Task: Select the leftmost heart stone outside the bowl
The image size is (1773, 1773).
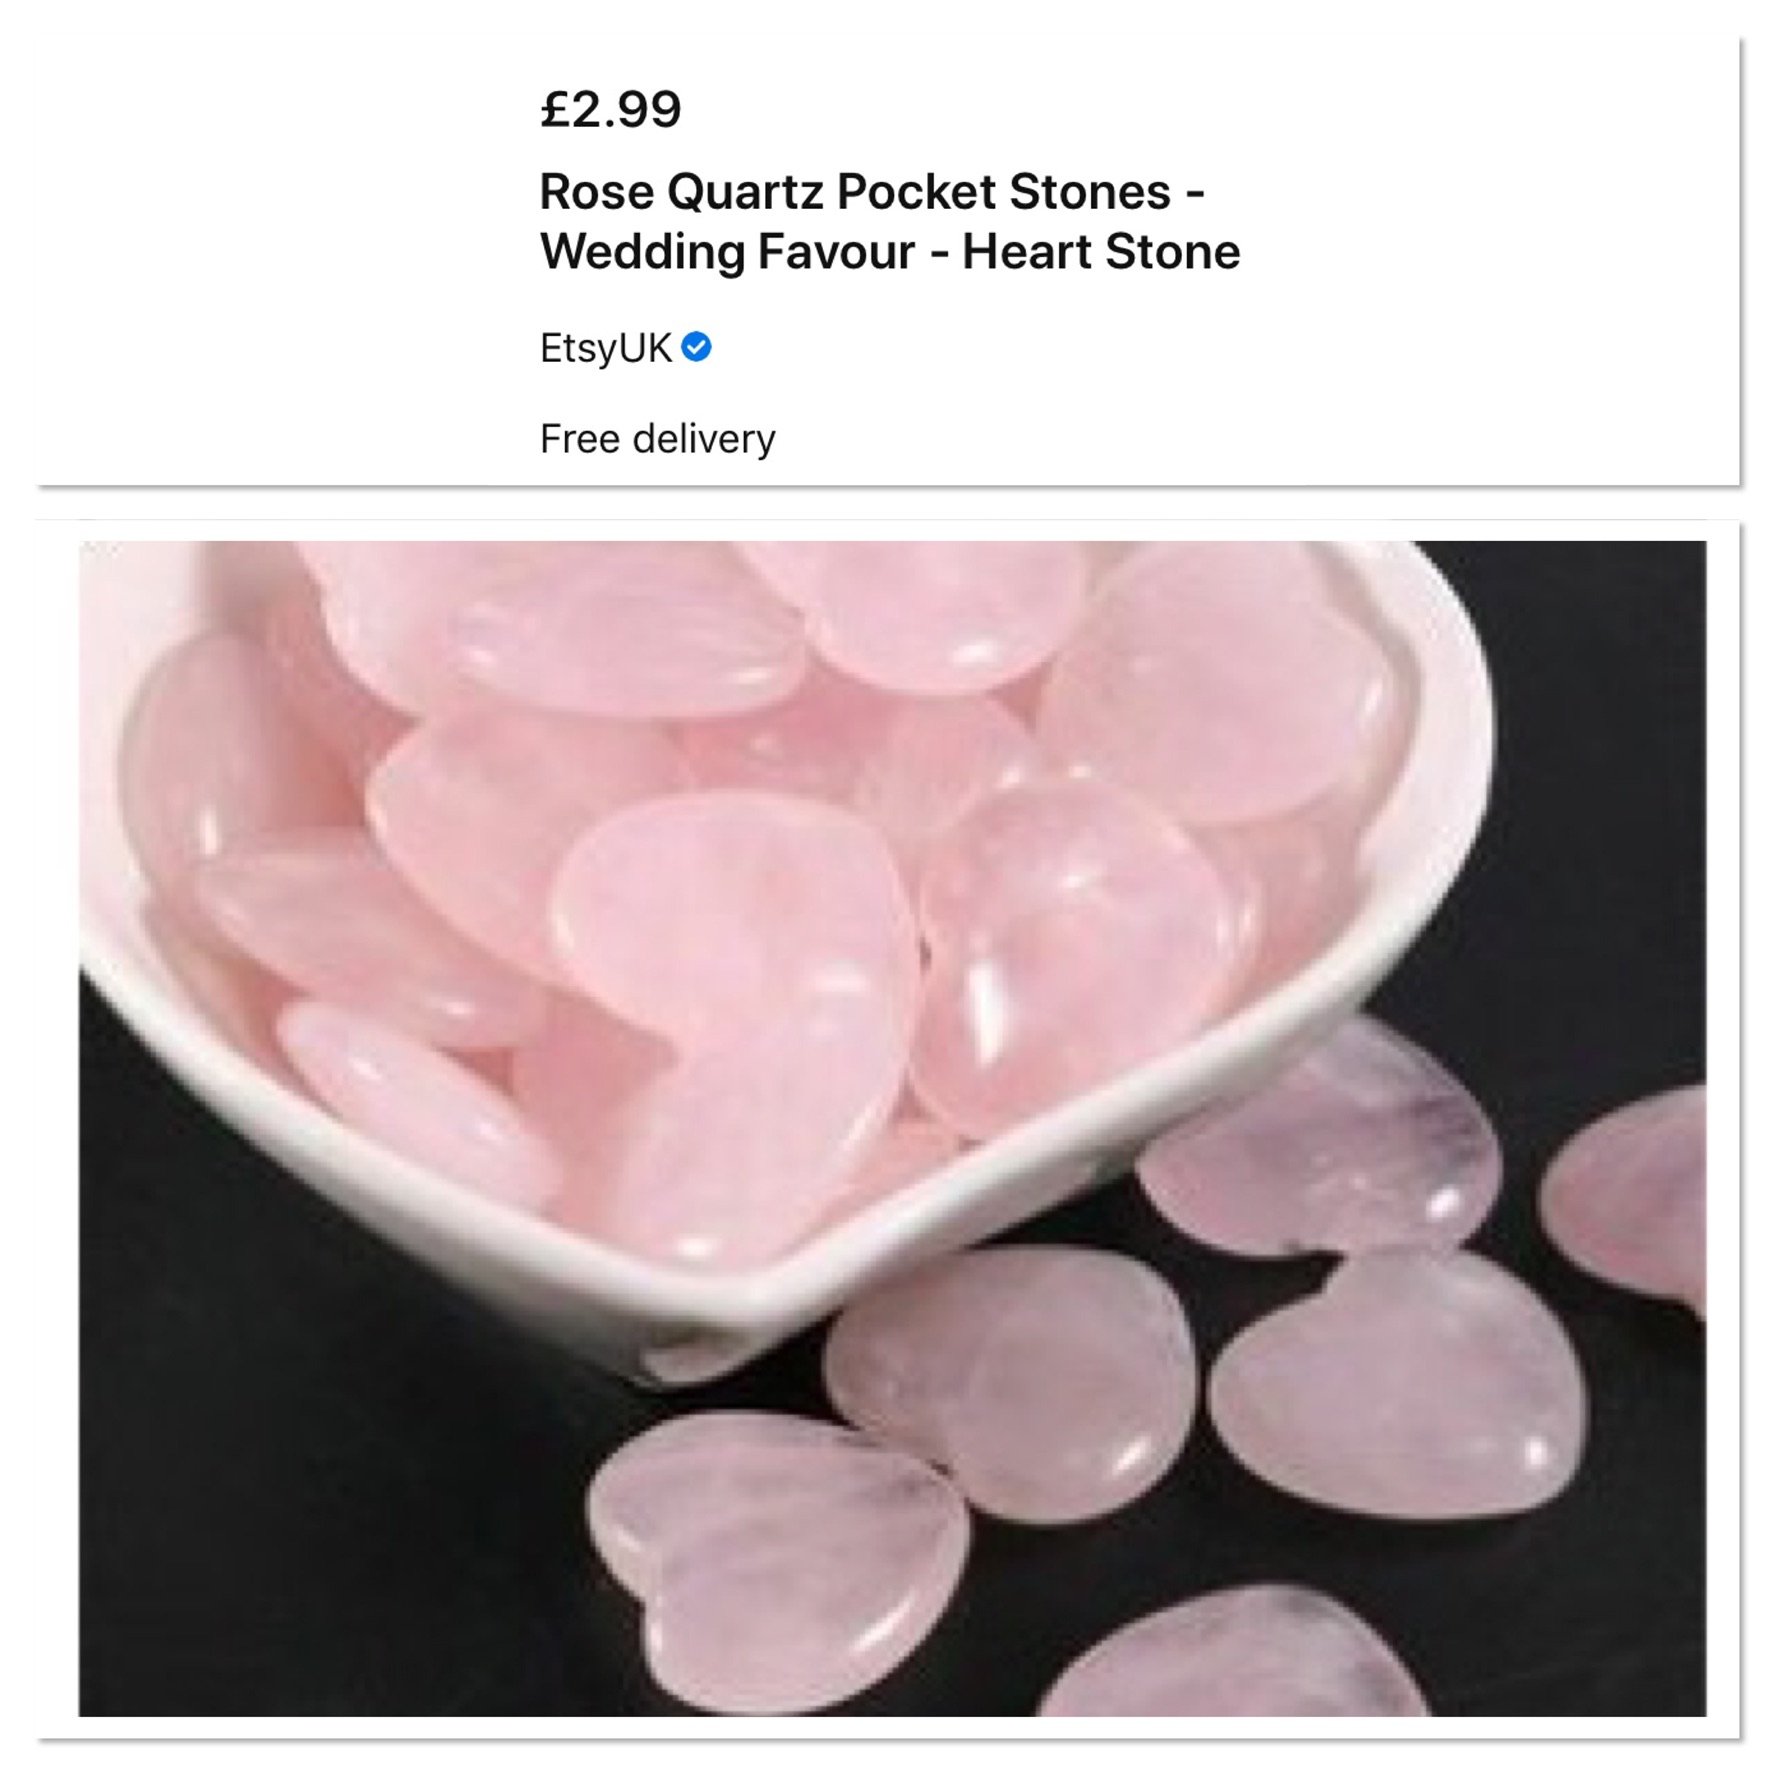Action: pyautogui.click(x=775, y=1560)
